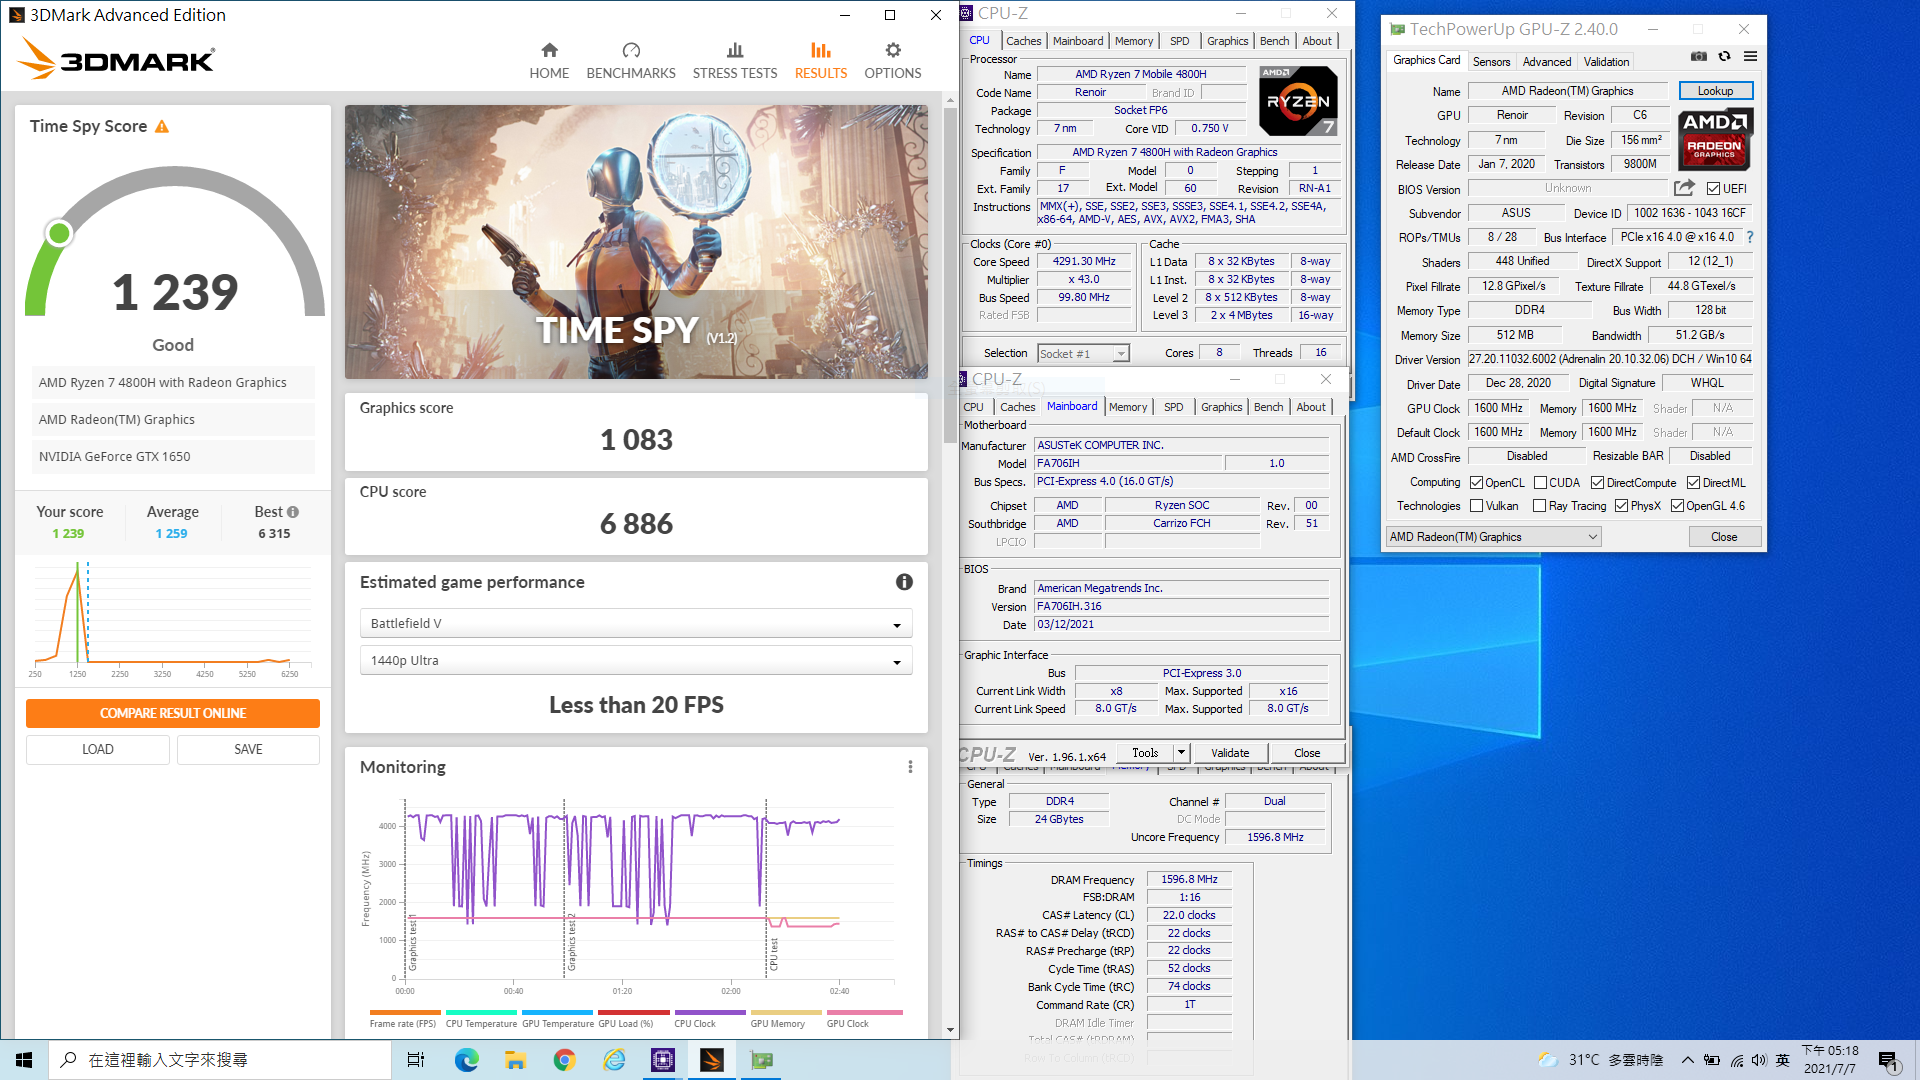Click SAVE button in 3DMark

click(248, 749)
